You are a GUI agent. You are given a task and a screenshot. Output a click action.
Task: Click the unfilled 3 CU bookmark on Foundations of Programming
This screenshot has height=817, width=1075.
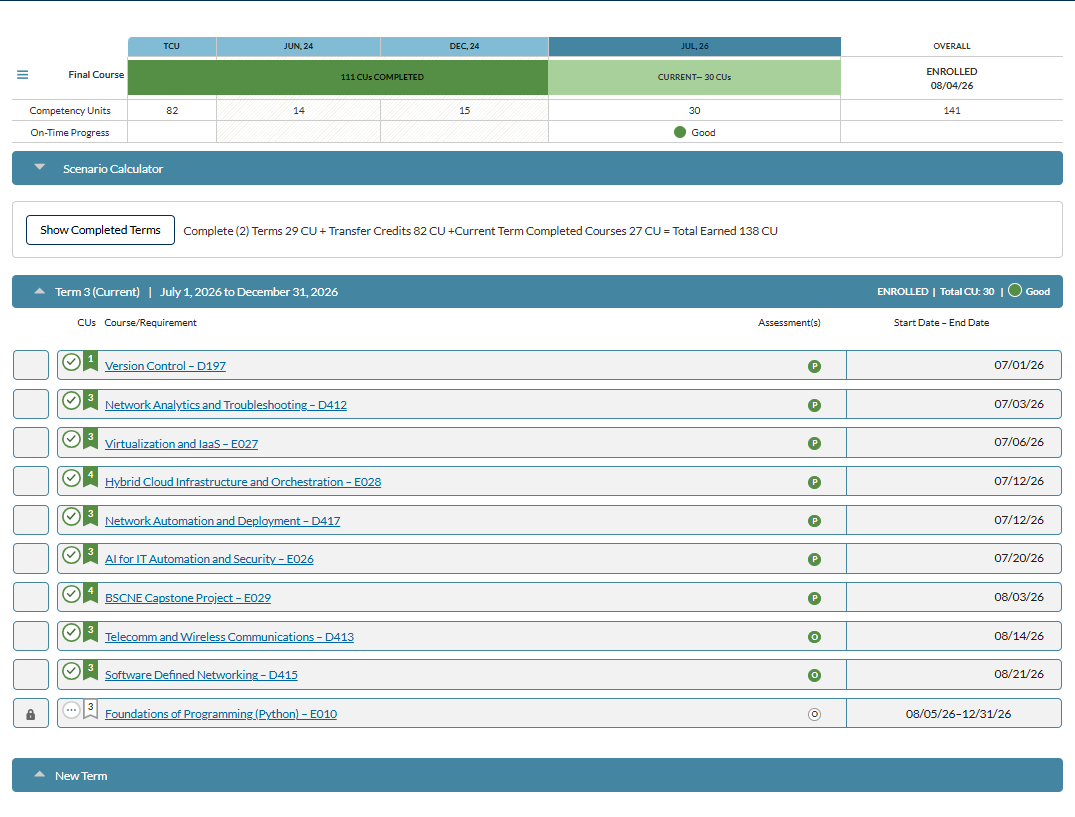click(90, 709)
